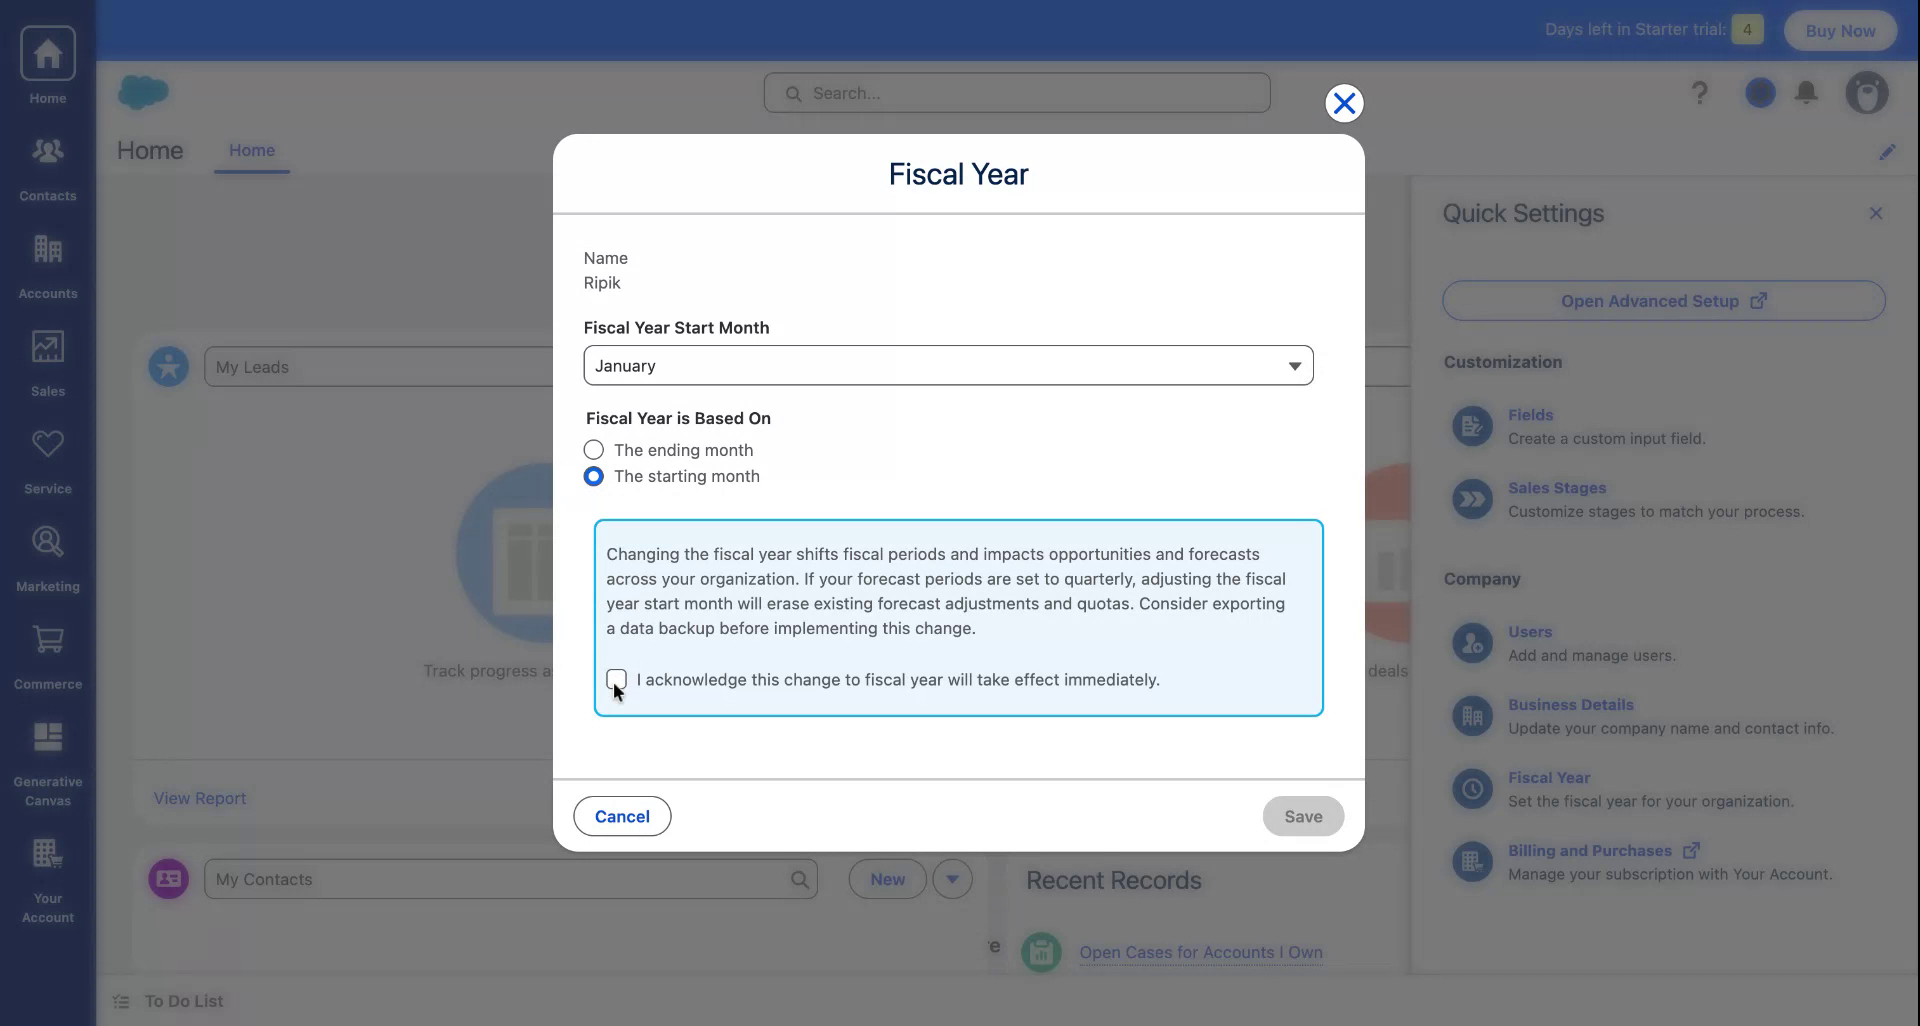
Task: Open the notifications bell
Action: [1807, 92]
